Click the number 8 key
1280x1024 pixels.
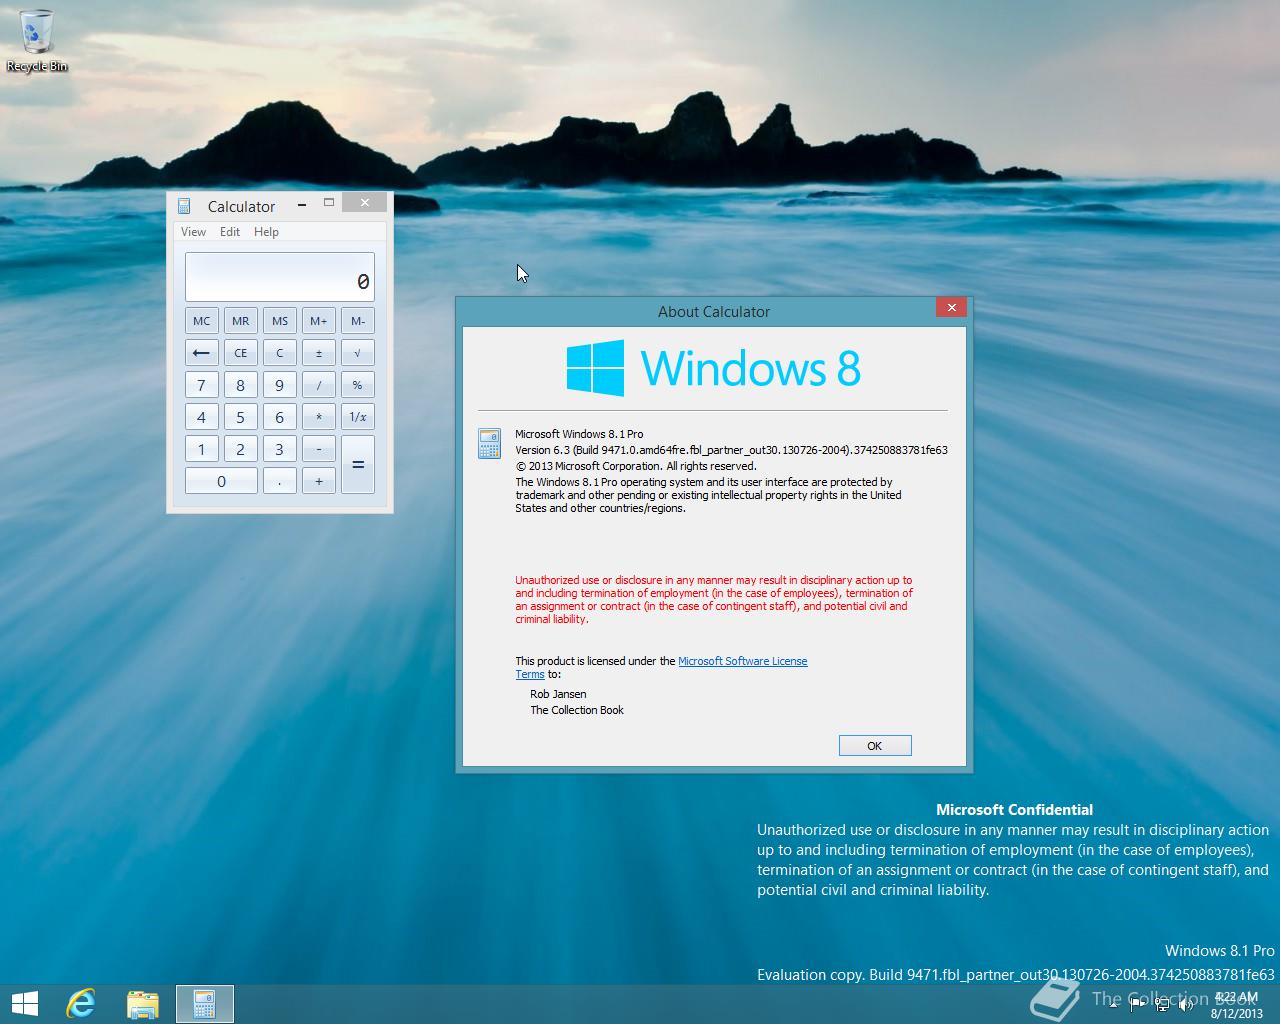click(x=240, y=385)
